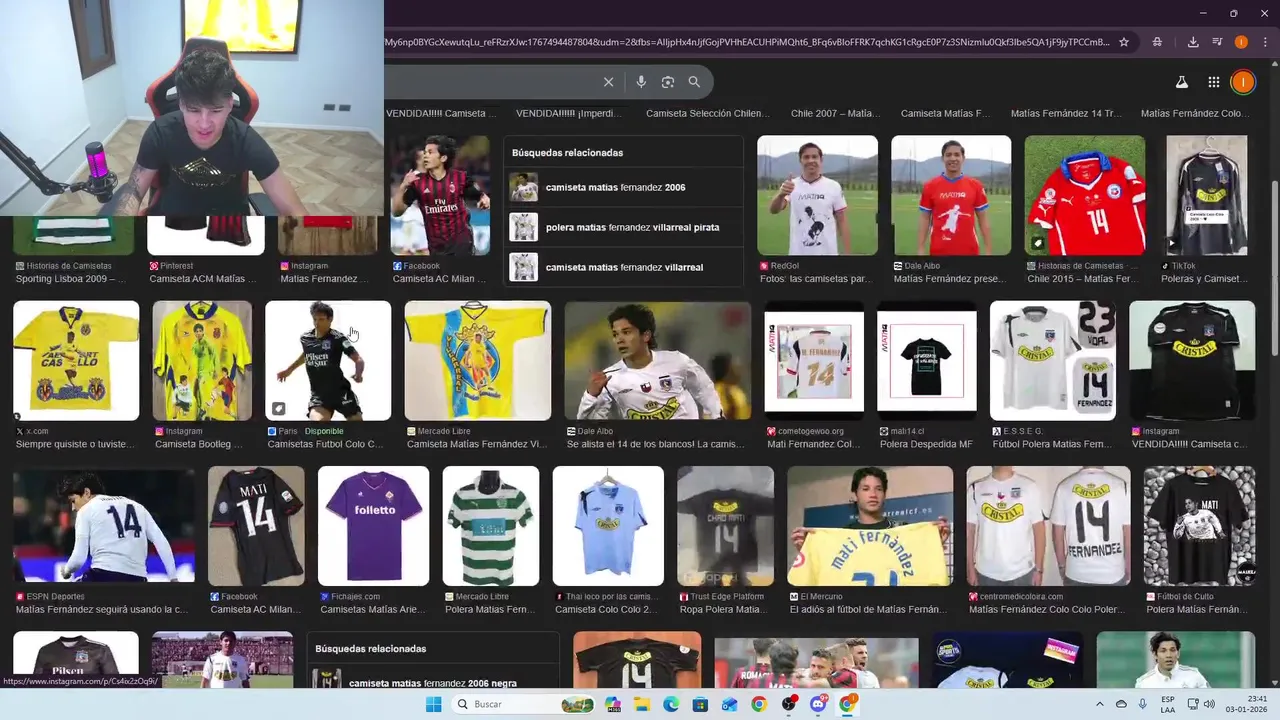
Task: Open caption 'El adiós al fútbol de Matías Fernán...'
Action: click(868, 609)
